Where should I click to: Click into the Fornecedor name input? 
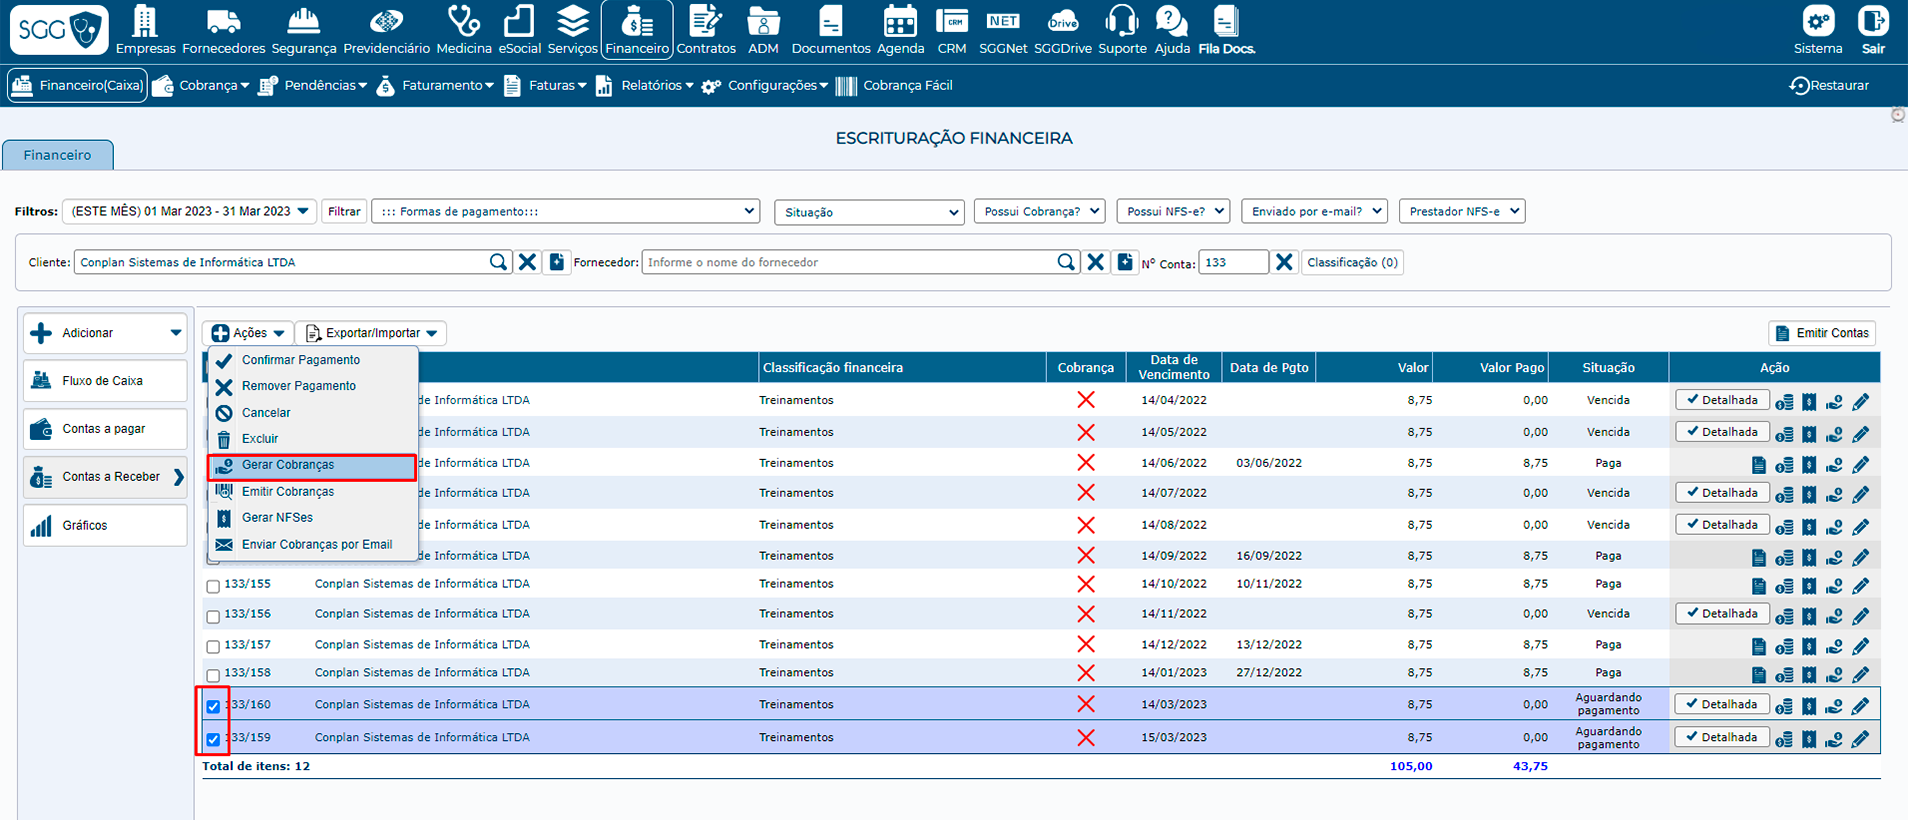click(848, 262)
